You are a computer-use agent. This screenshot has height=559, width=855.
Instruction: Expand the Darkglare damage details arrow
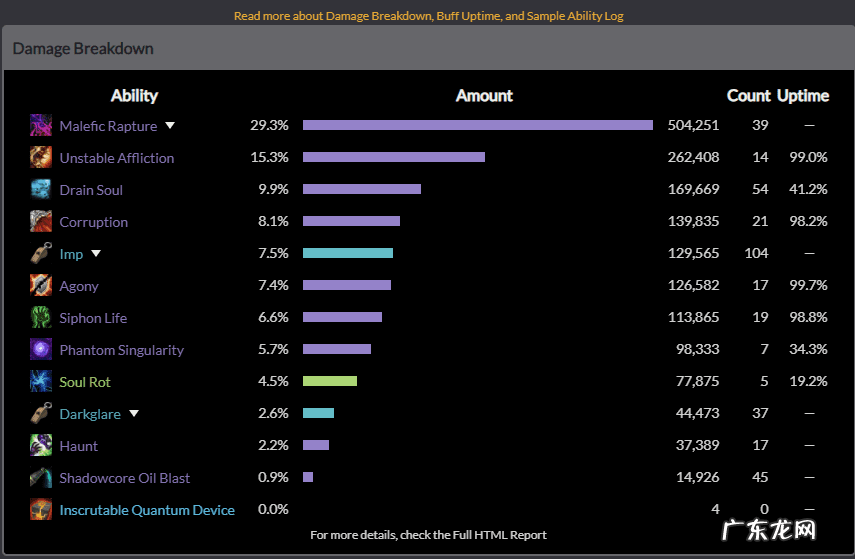tap(134, 414)
